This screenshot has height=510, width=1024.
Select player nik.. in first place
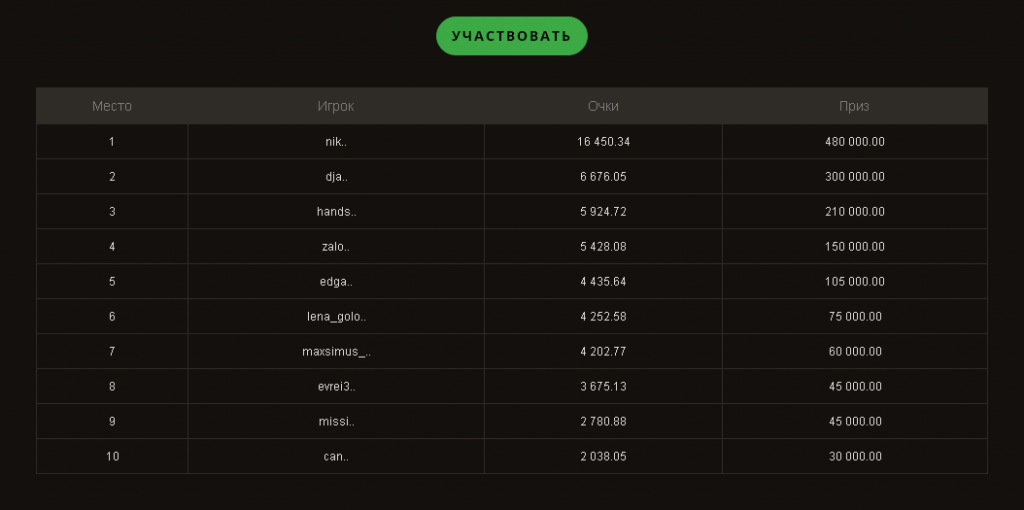336,142
